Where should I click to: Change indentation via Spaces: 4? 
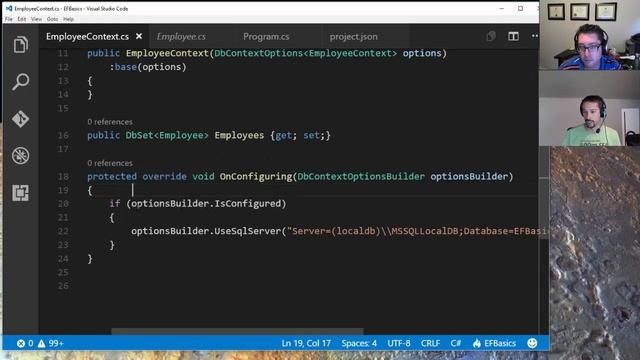(x=359, y=343)
